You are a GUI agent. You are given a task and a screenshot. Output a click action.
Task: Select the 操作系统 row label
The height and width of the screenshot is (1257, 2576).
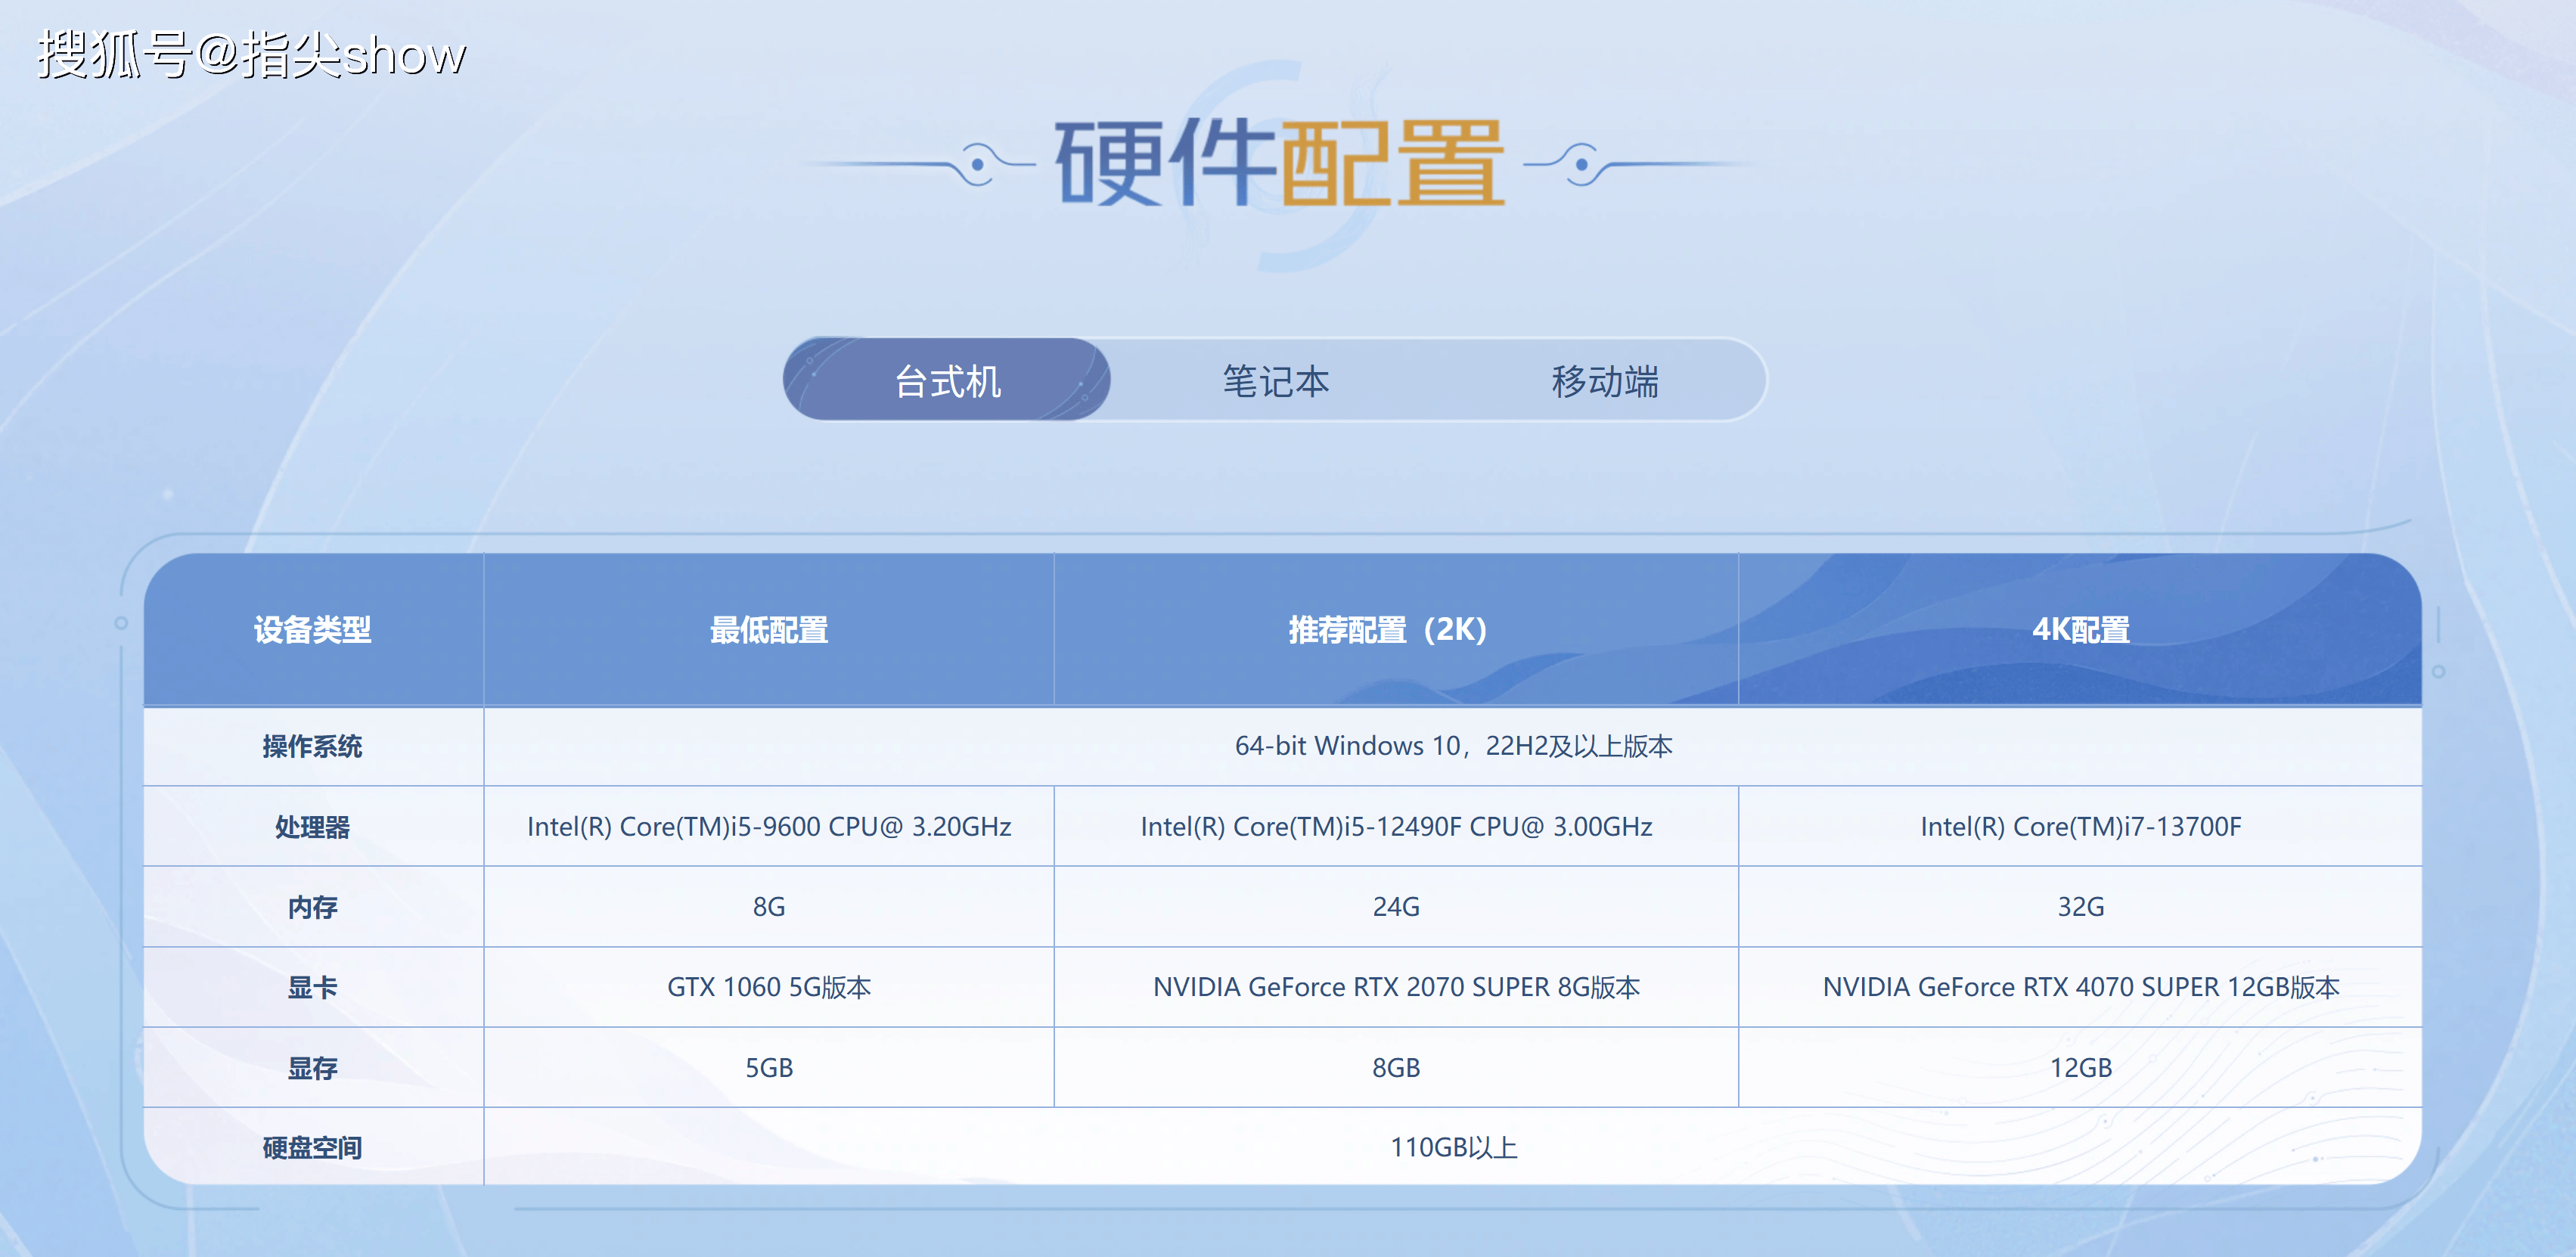tap(312, 746)
